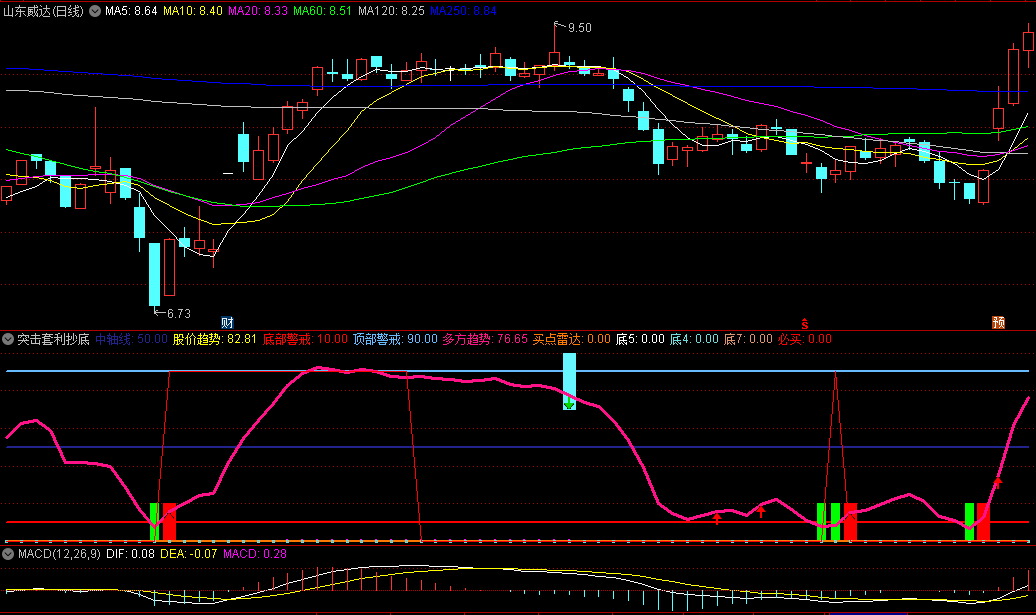Open dropdown arrow beside 山东威达(日线) title
This screenshot has height=615, width=1036.
pos(95,11)
